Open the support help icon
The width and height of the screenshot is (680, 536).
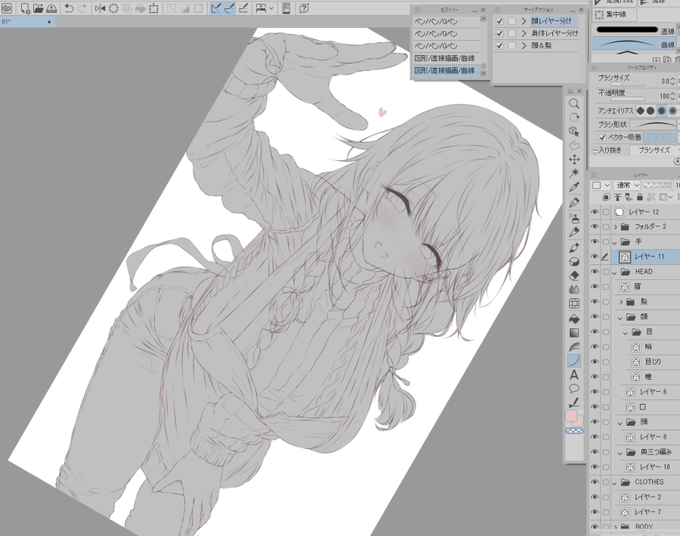click(x=304, y=8)
